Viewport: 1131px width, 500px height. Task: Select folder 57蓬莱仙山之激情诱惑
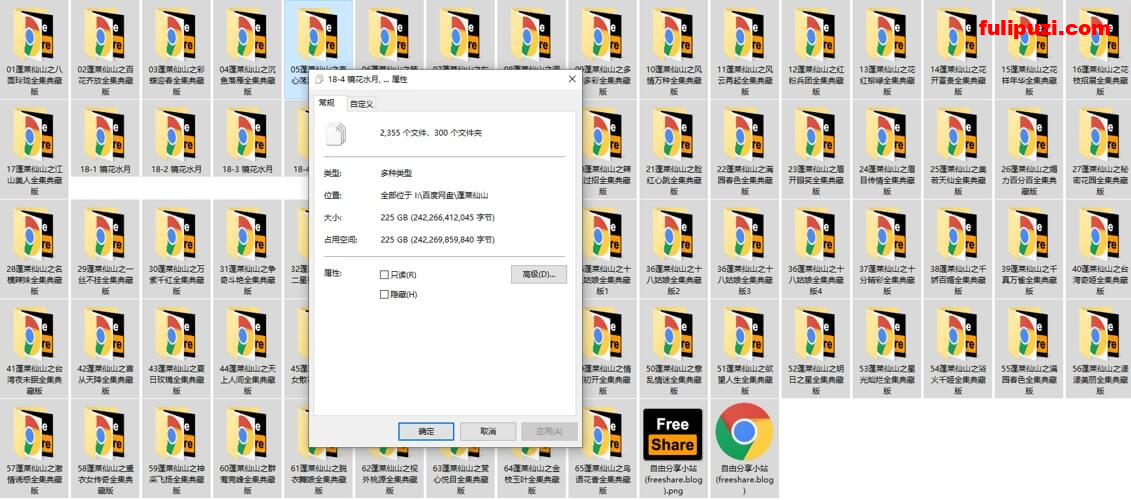tap(34, 449)
